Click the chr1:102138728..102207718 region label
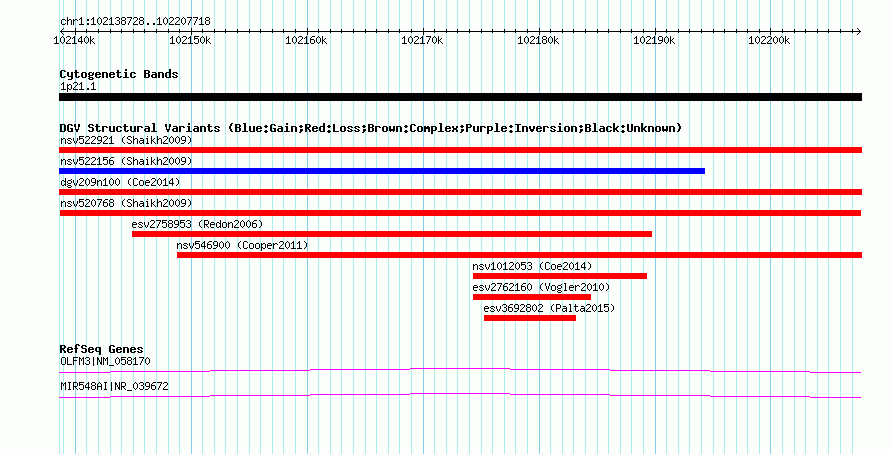The image size is (890, 454). (x=135, y=21)
